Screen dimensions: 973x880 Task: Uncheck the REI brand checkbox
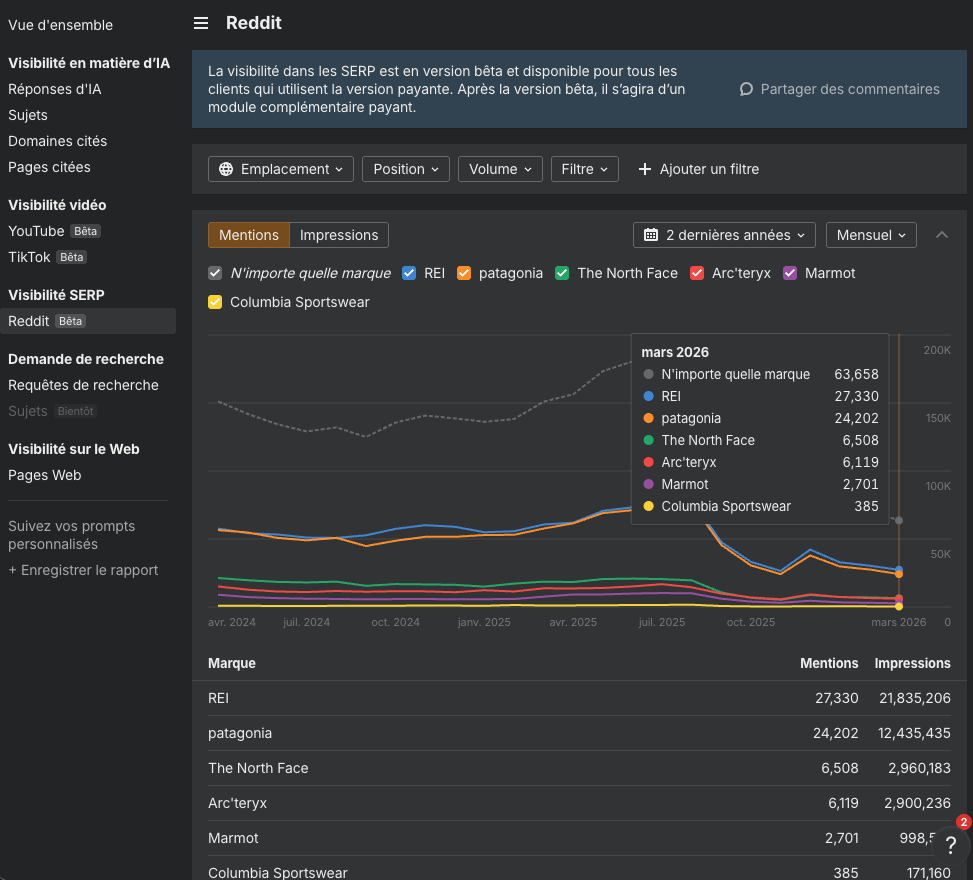pyautogui.click(x=409, y=272)
